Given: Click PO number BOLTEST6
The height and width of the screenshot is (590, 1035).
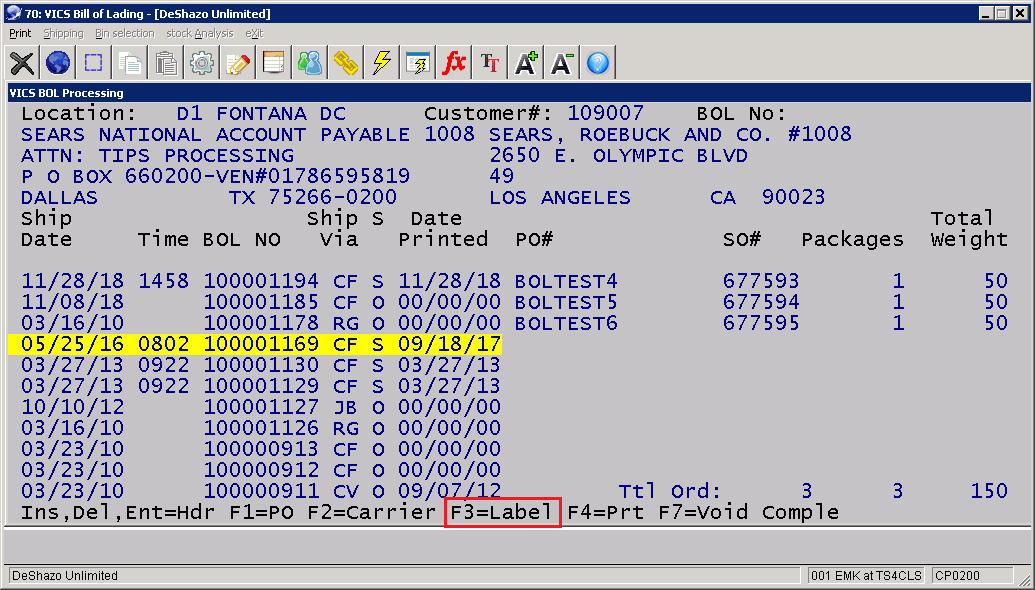Looking at the screenshot, I should click(566, 324).
